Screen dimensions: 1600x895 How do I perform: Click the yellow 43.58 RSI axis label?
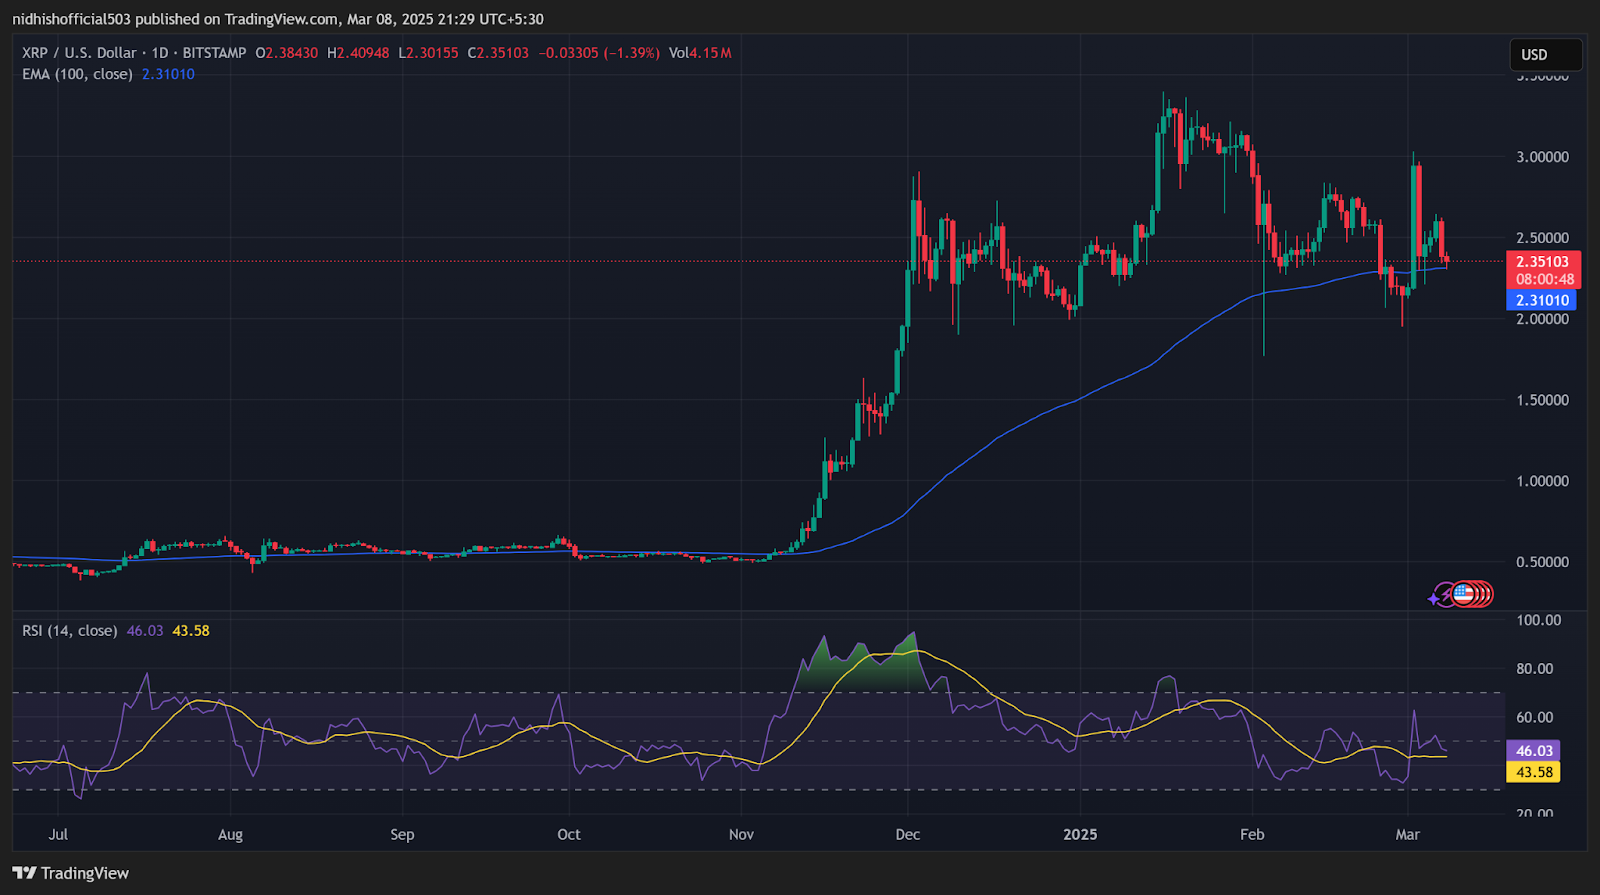point(1533,772)
